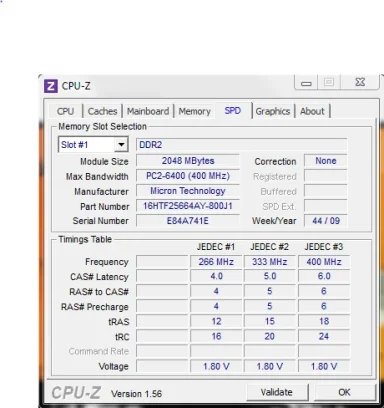Go to the Mainboard tab
The width and height of the screenshot is (384, 408).
(148, 111)
